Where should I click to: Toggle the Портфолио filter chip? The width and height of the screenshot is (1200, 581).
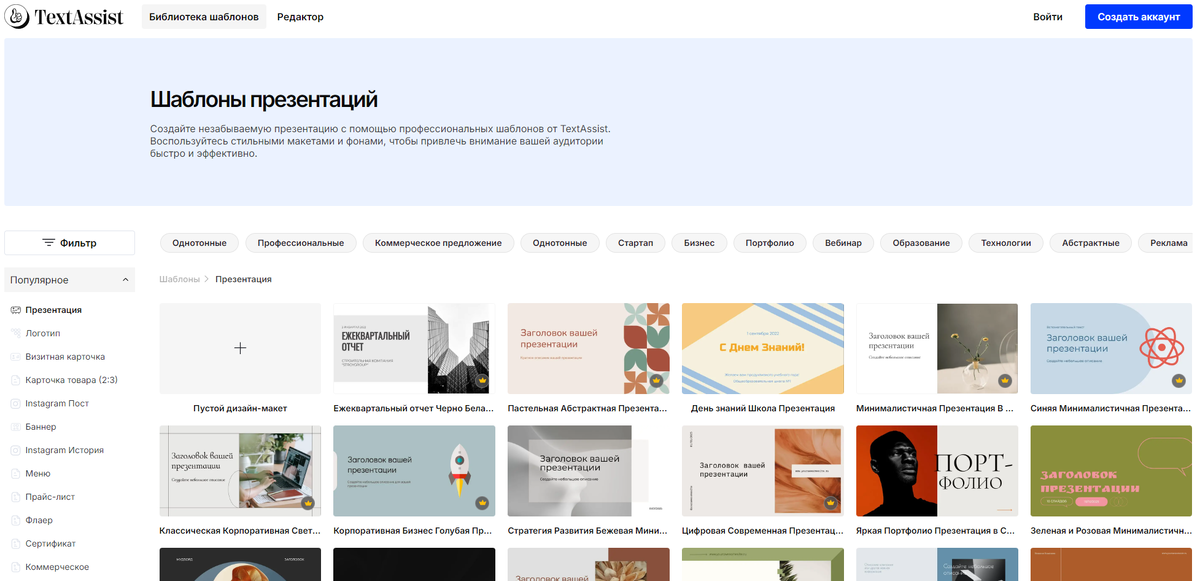pyautogui.click(x=769, y=242)
